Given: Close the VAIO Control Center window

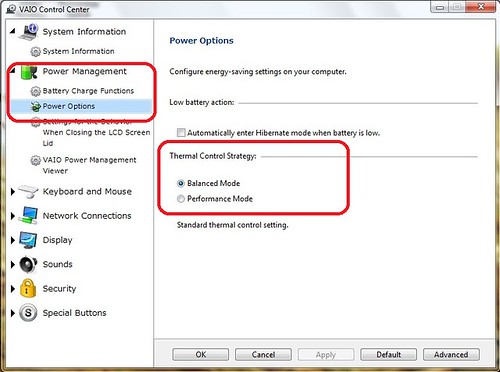Looking at the screenshot, I should click(x=481, y=7).
